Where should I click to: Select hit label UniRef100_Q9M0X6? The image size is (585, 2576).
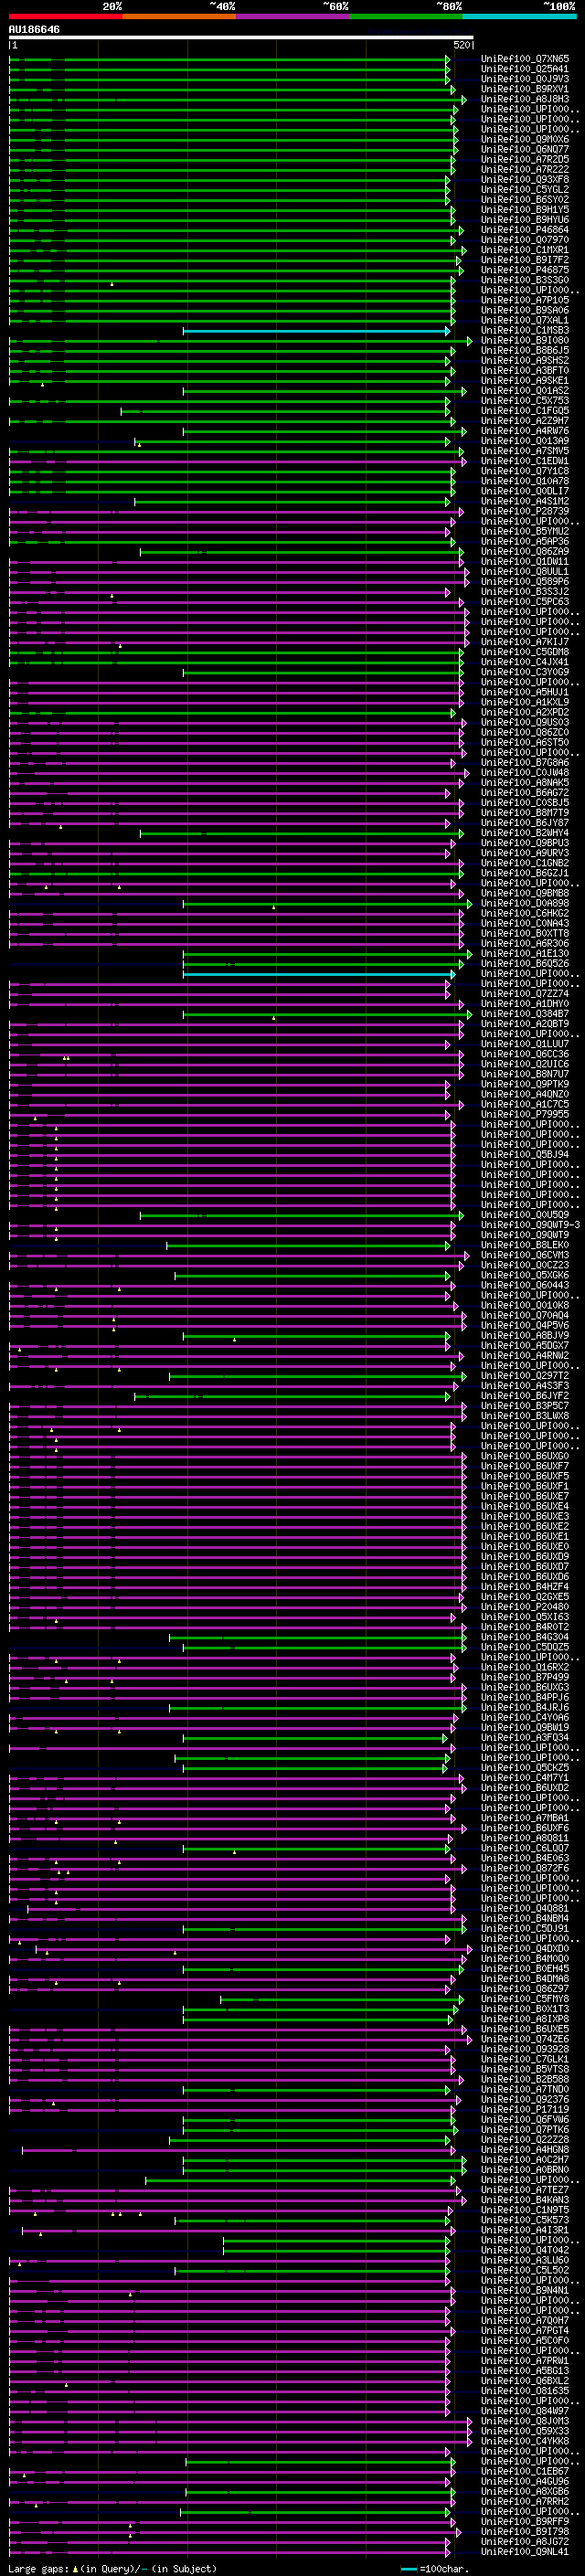(x=525, y=140)
